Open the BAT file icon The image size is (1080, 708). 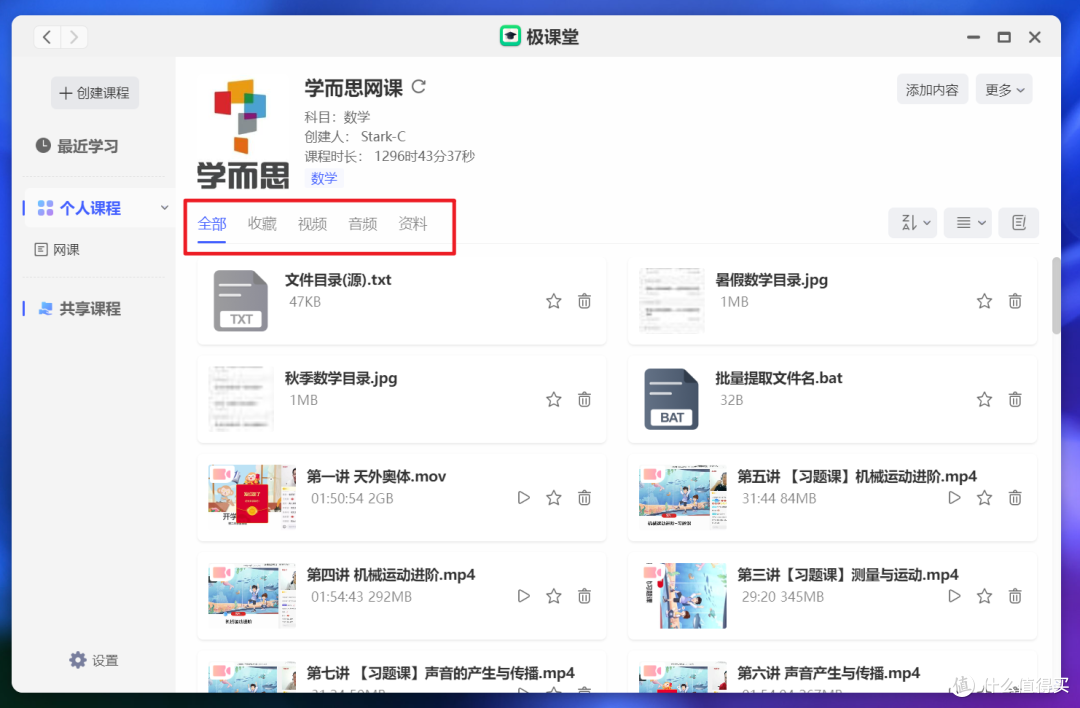671,399
